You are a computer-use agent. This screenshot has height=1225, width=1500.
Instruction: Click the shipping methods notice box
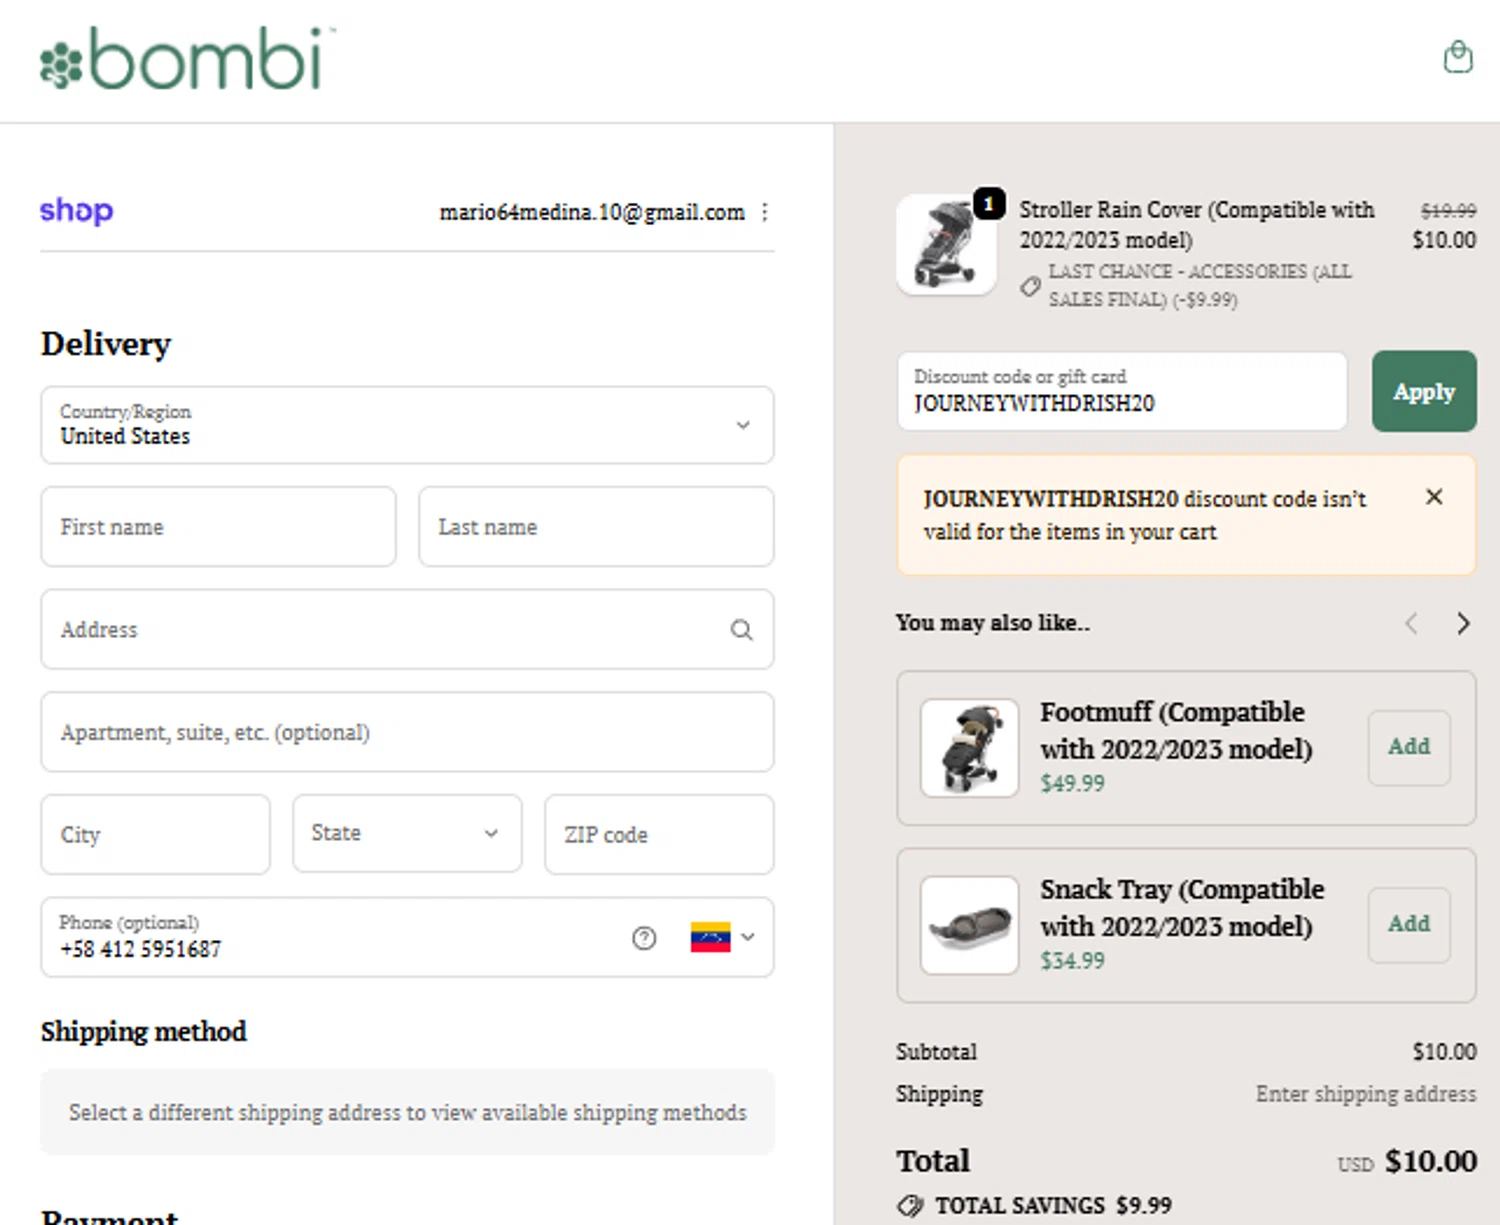click(407, 1112)
